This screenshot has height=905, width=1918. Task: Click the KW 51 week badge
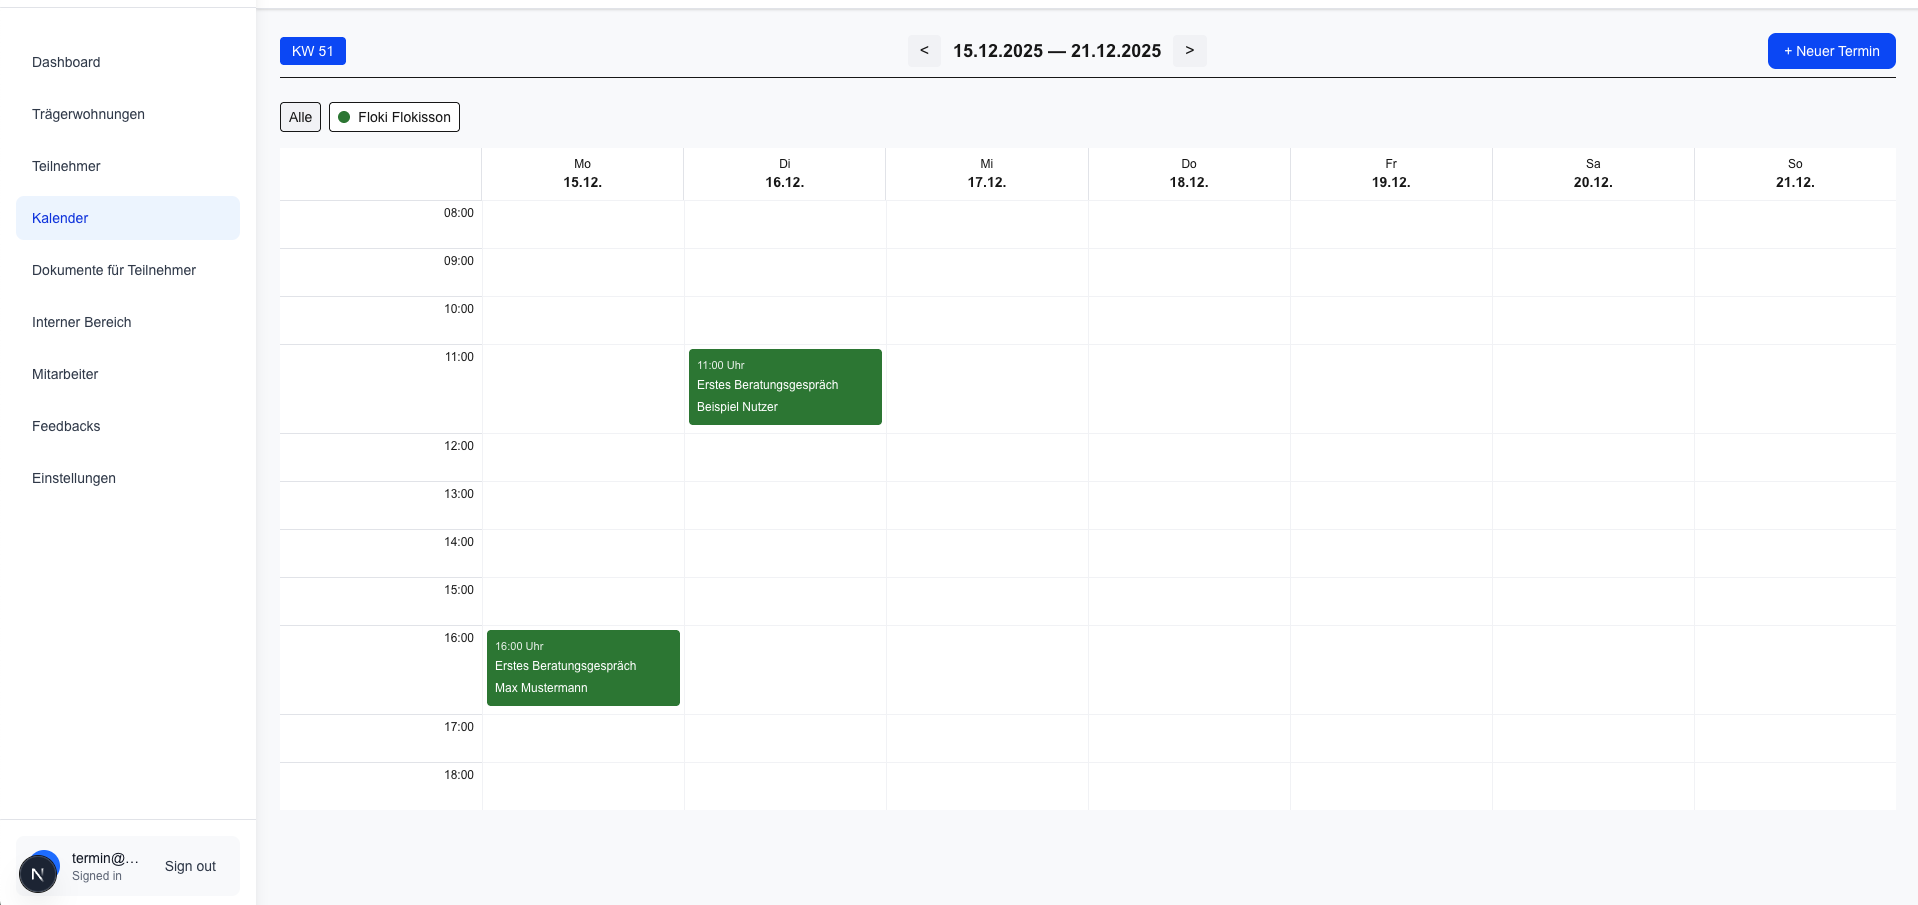312,51
